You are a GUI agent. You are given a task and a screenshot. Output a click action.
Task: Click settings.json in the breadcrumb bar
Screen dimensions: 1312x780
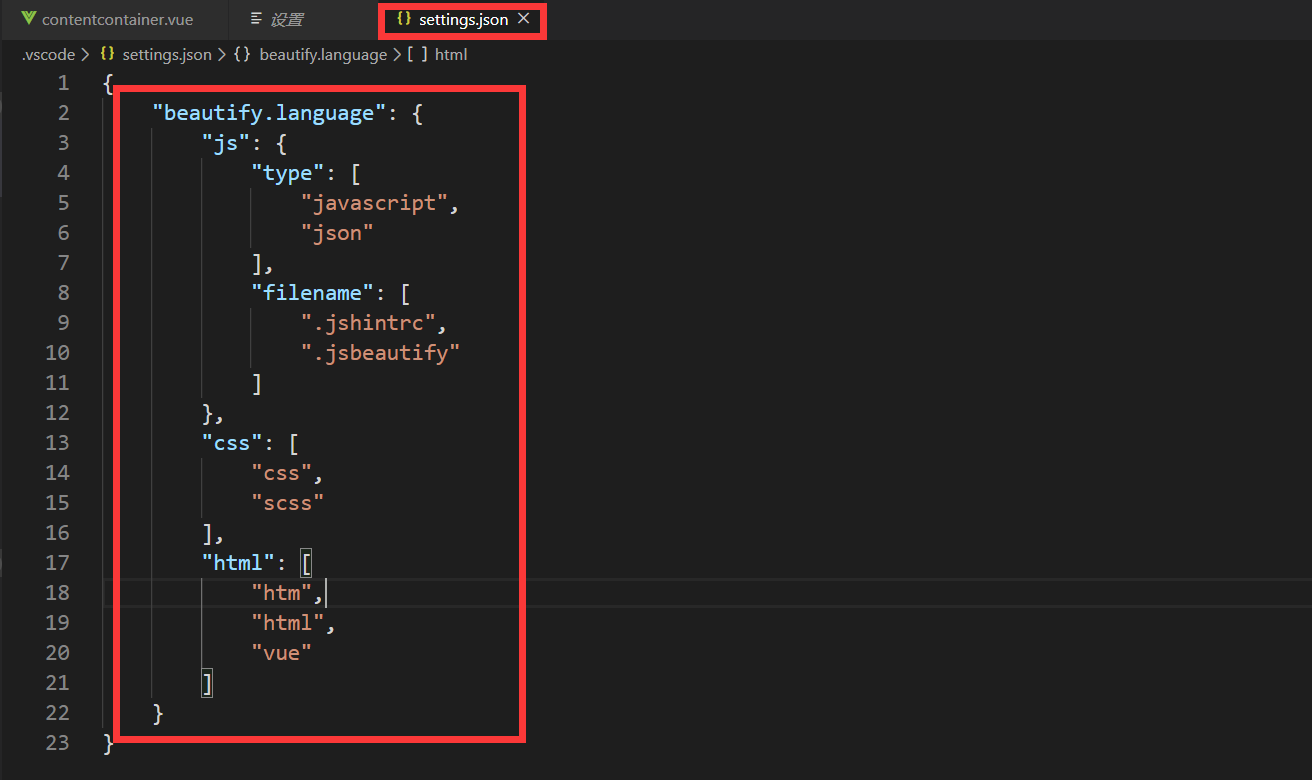point(165,54)
